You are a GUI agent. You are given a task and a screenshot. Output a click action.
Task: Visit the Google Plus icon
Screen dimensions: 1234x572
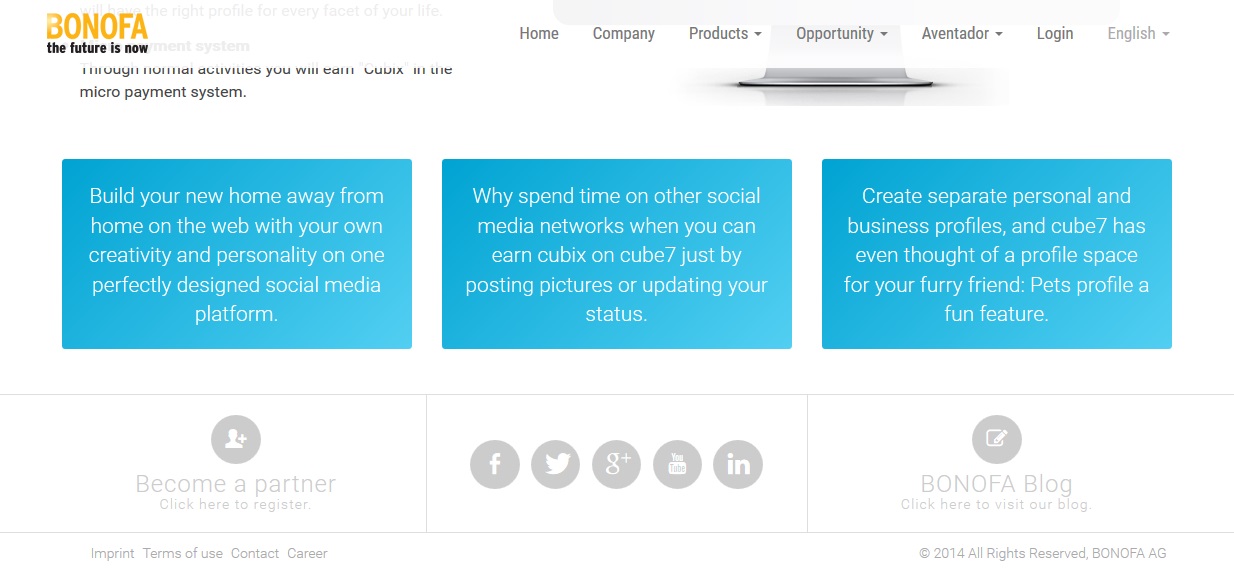point(617,464)
